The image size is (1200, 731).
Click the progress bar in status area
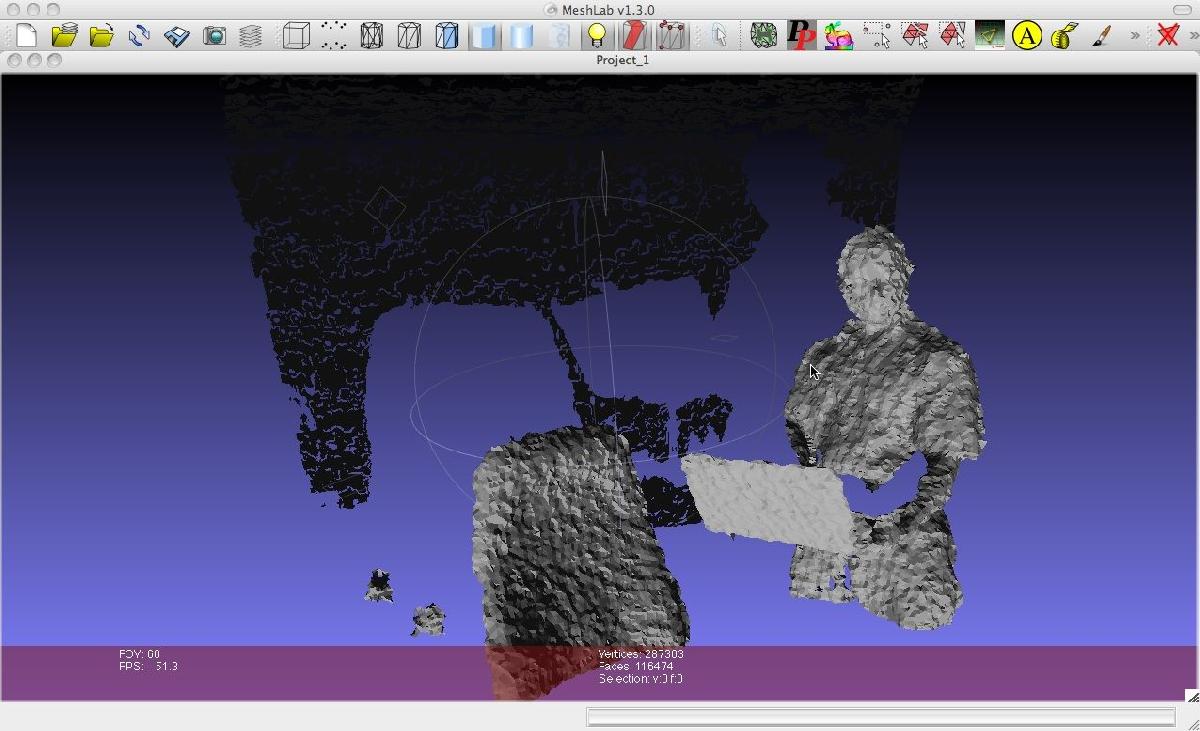click(880, 717)
